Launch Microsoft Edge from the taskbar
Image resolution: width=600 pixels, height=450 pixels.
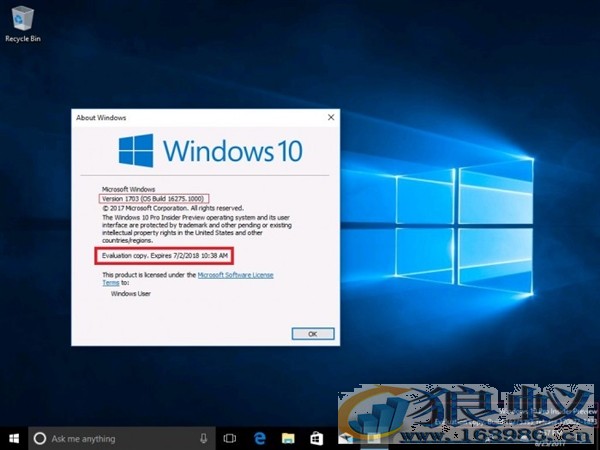[259, 439]
